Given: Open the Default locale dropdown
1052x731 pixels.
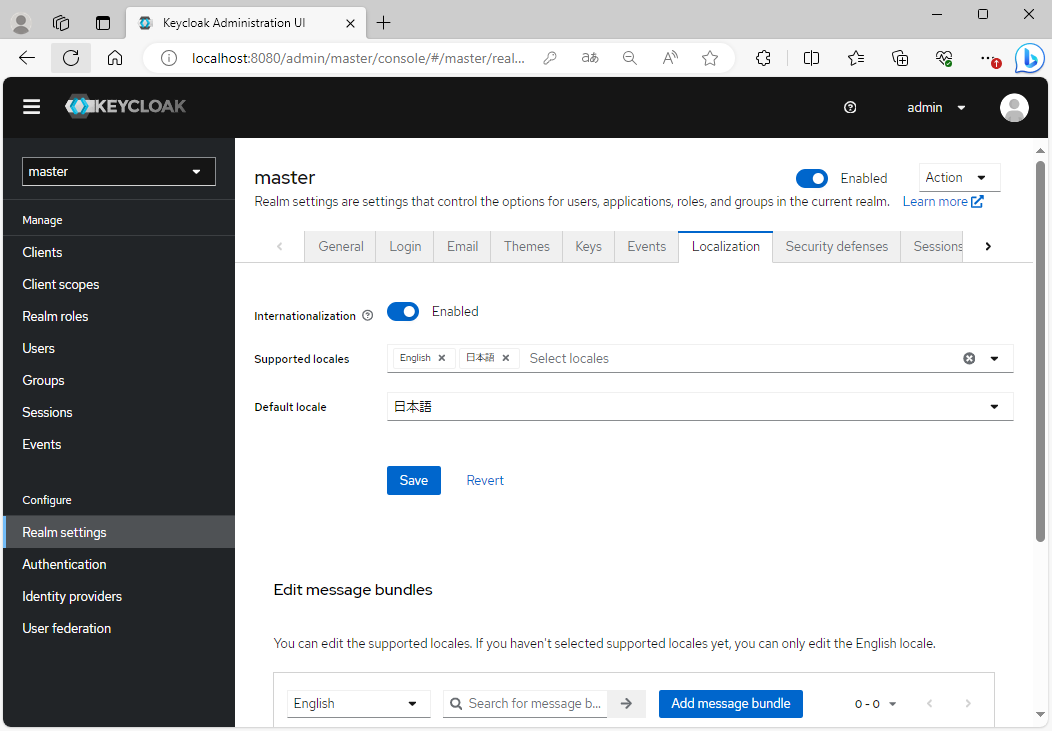Looking at the screenshot, I should 700,406.
